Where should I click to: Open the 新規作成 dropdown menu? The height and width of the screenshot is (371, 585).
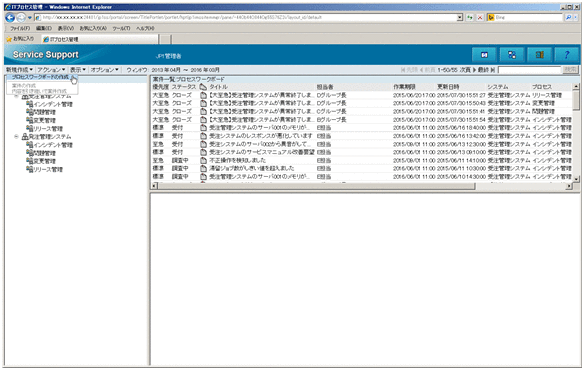point(19,70)
